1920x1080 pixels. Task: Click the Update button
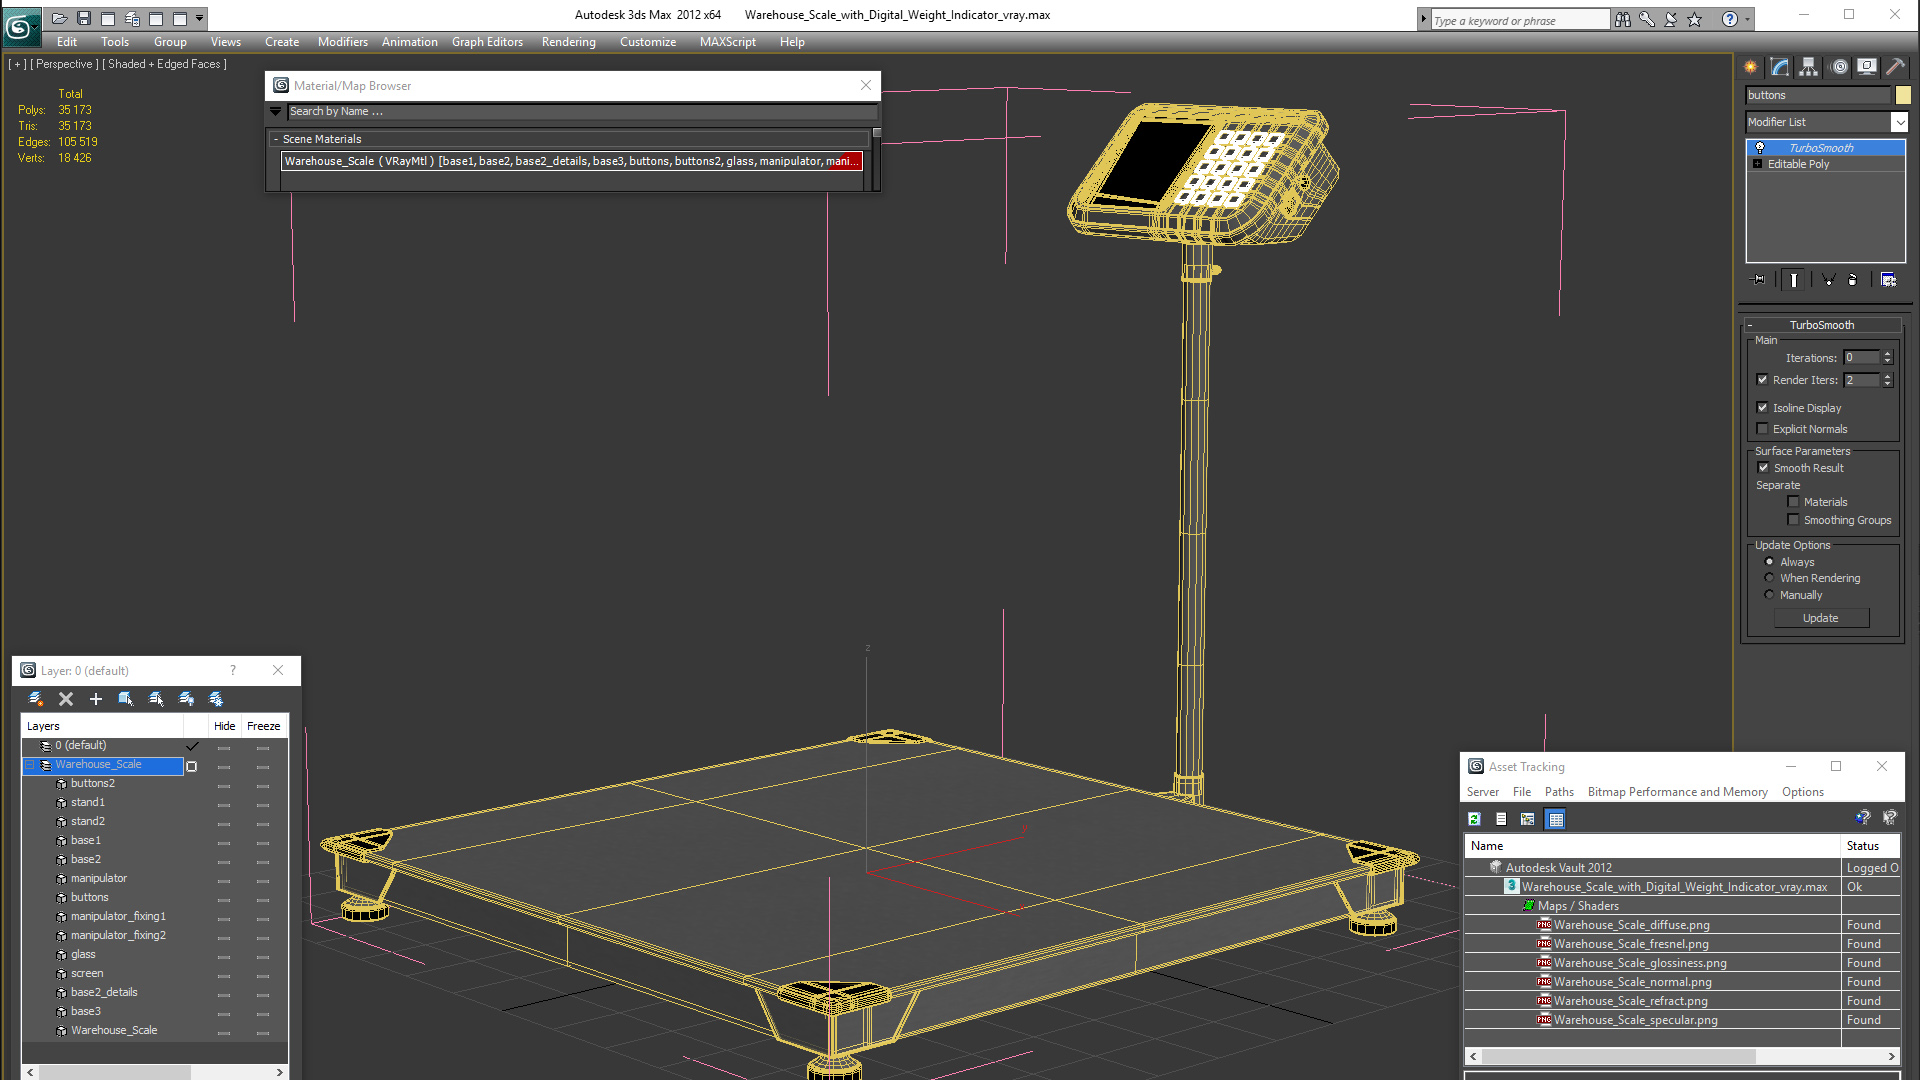(x=1820, y=618)
